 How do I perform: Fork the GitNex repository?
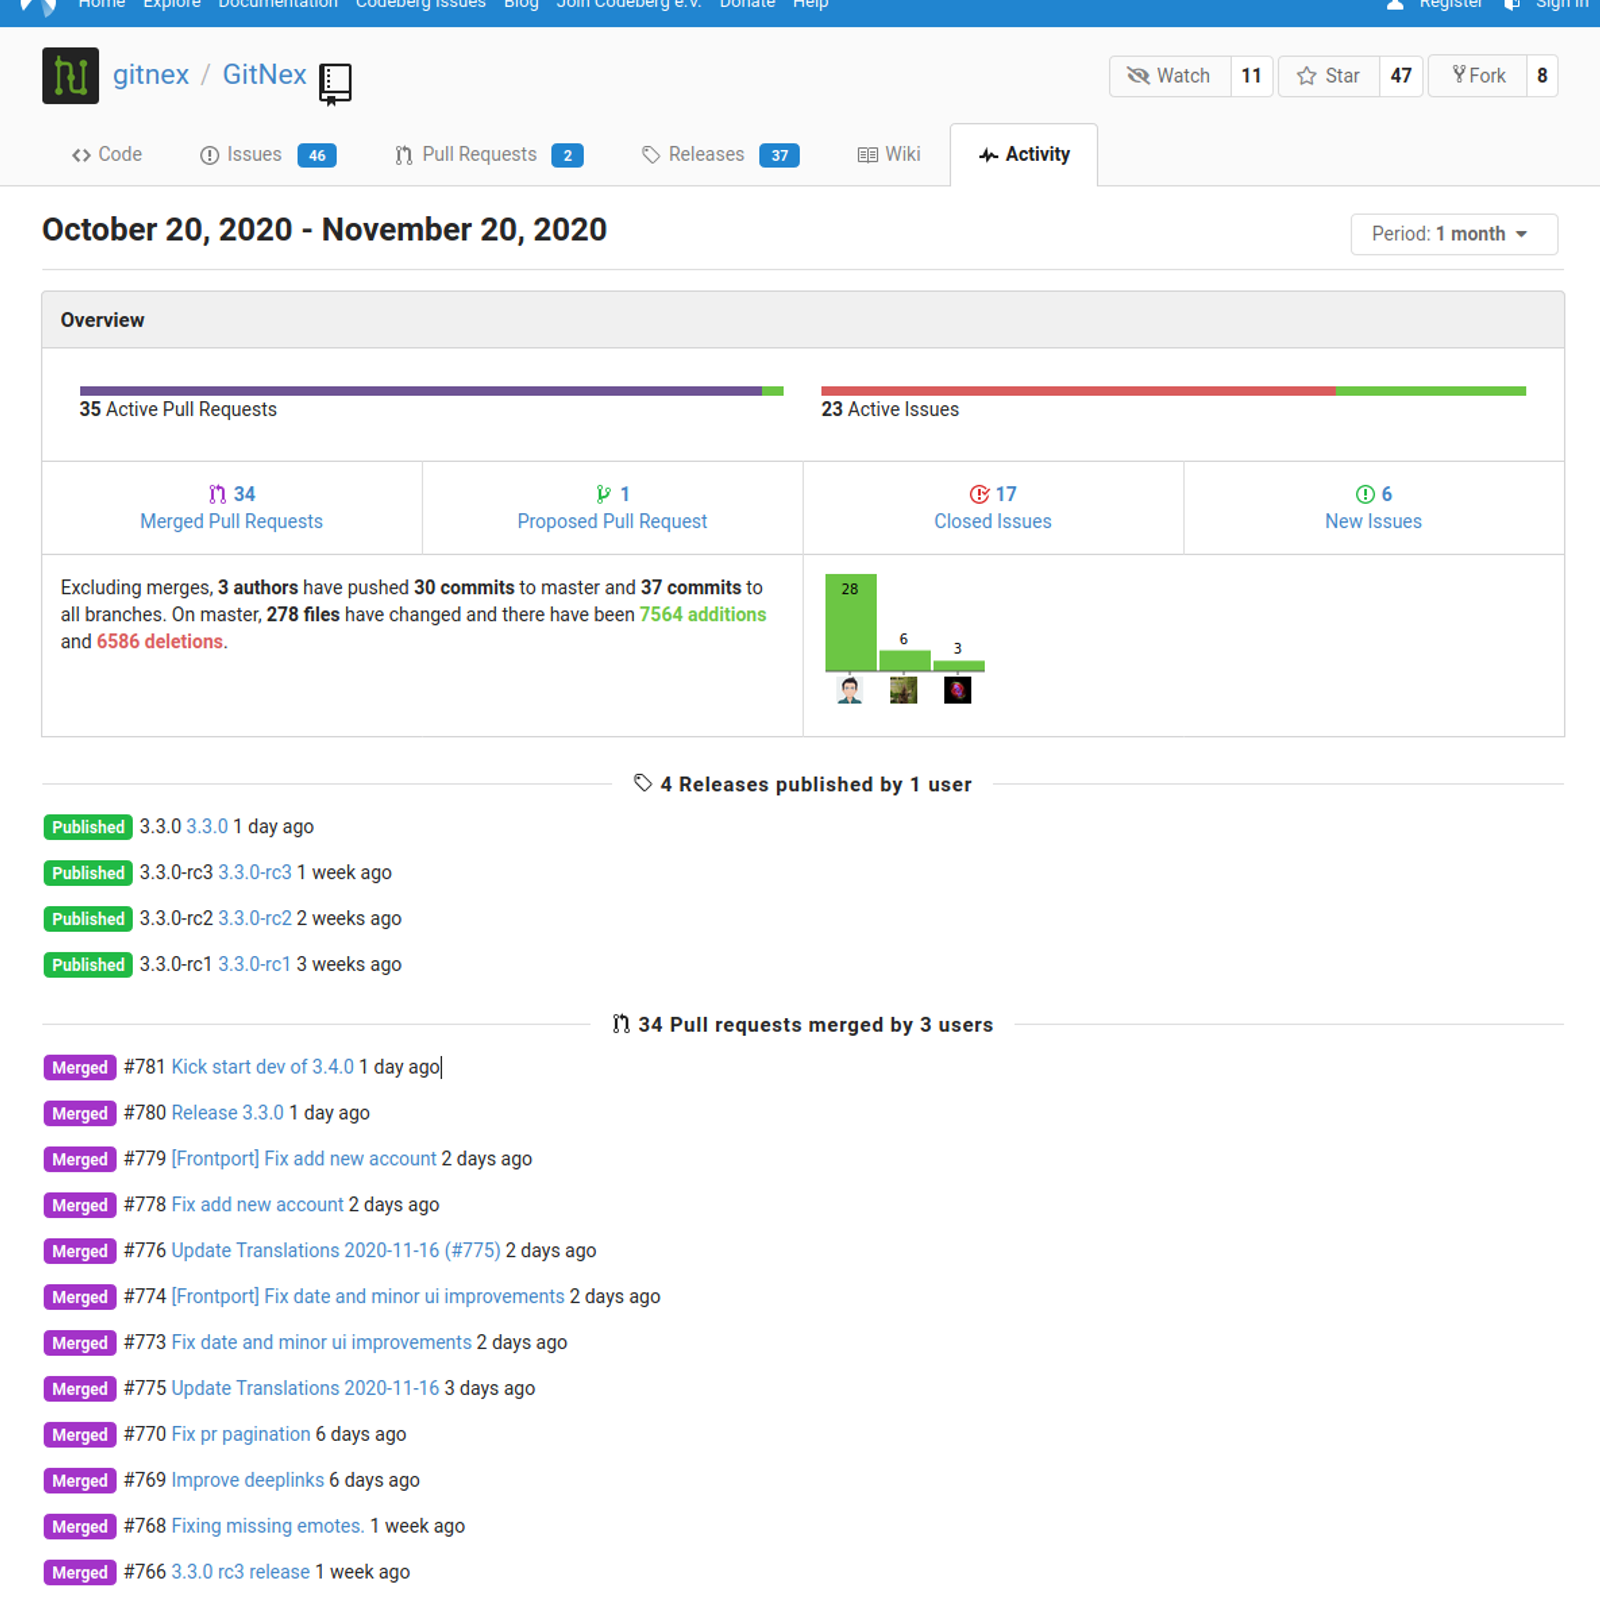tap(1478, 76)
